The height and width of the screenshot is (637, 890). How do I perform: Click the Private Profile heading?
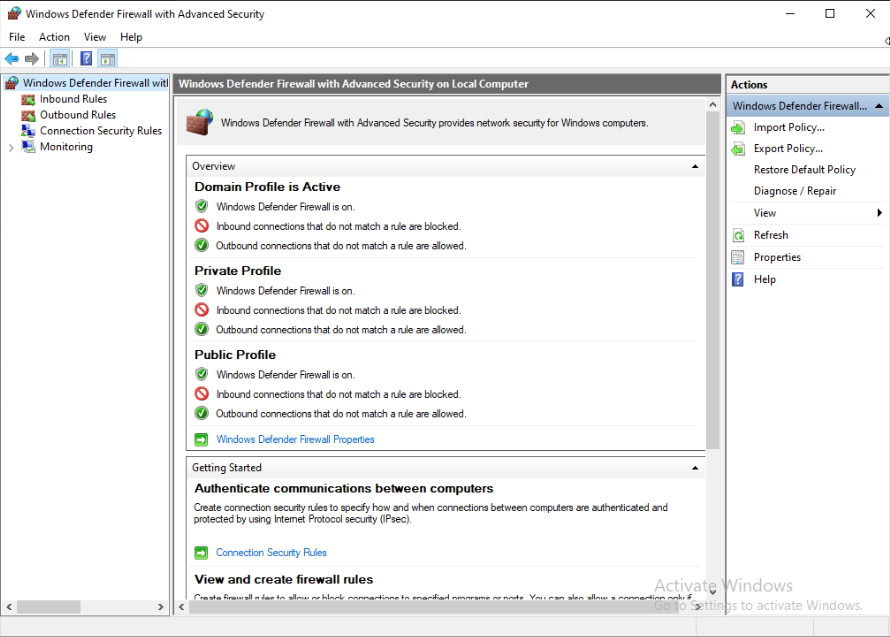[237, 271]
